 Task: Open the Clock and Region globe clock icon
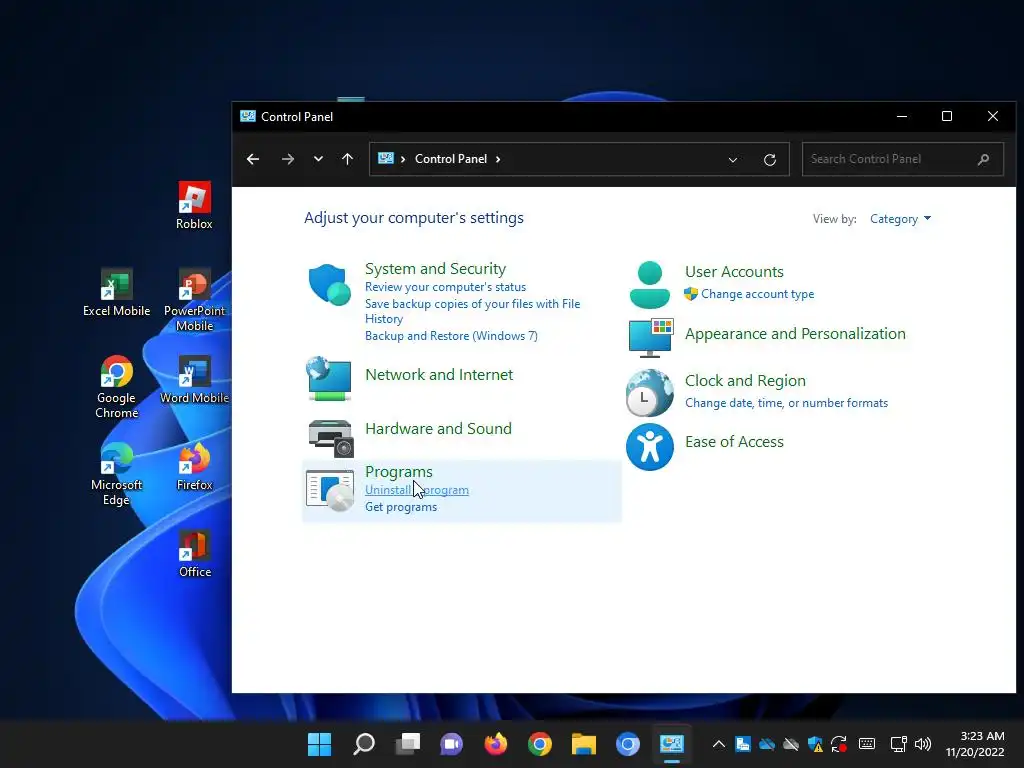click(650, 393)
